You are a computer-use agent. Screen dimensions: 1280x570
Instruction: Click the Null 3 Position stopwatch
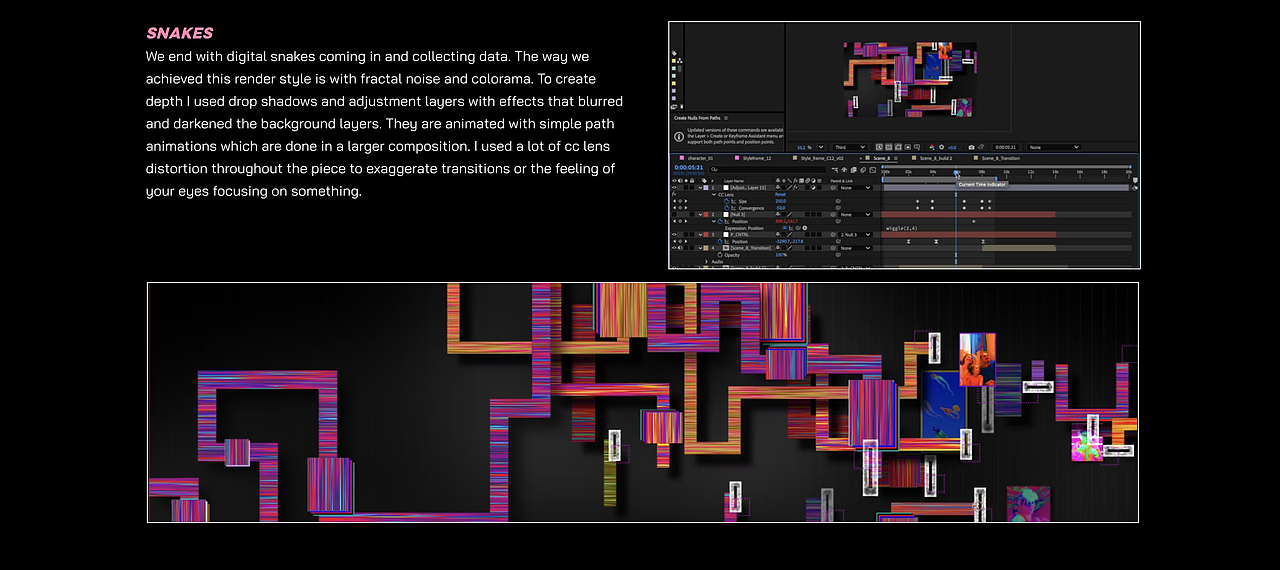point(720,221)
